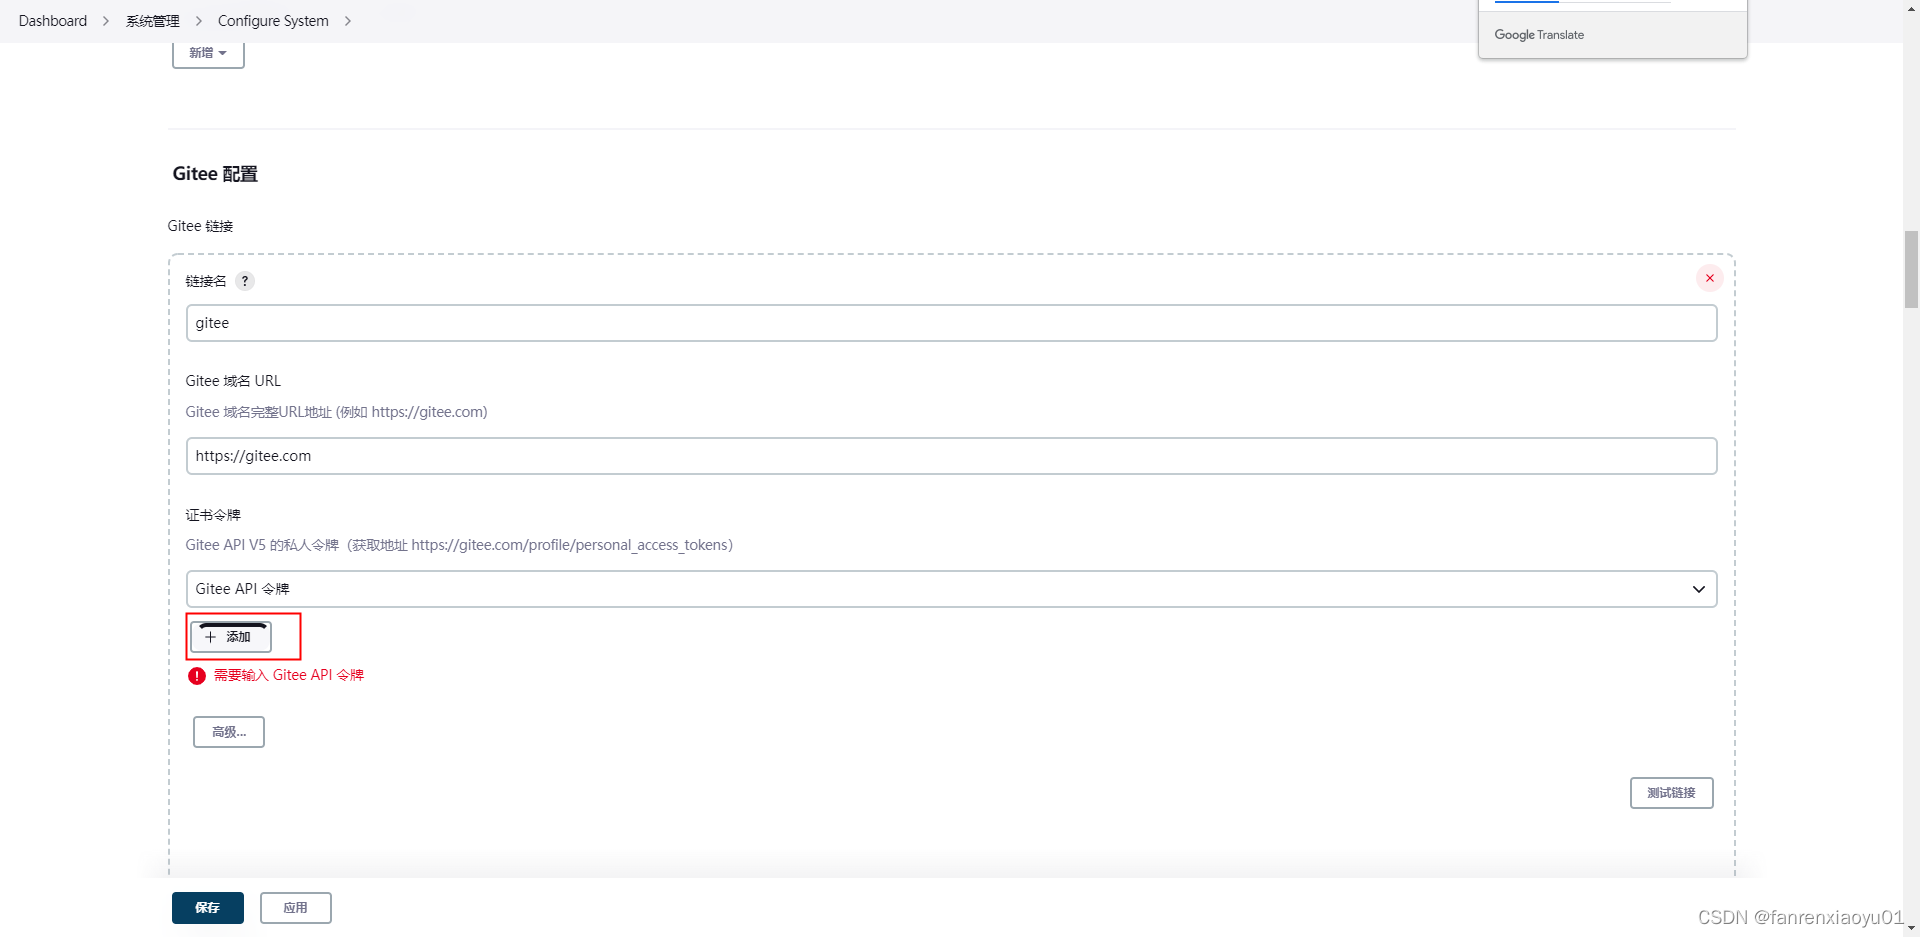The image size is (1920, 937).
Task: Click the red error icon beside token warning
Action: click(x=197, y=676)
